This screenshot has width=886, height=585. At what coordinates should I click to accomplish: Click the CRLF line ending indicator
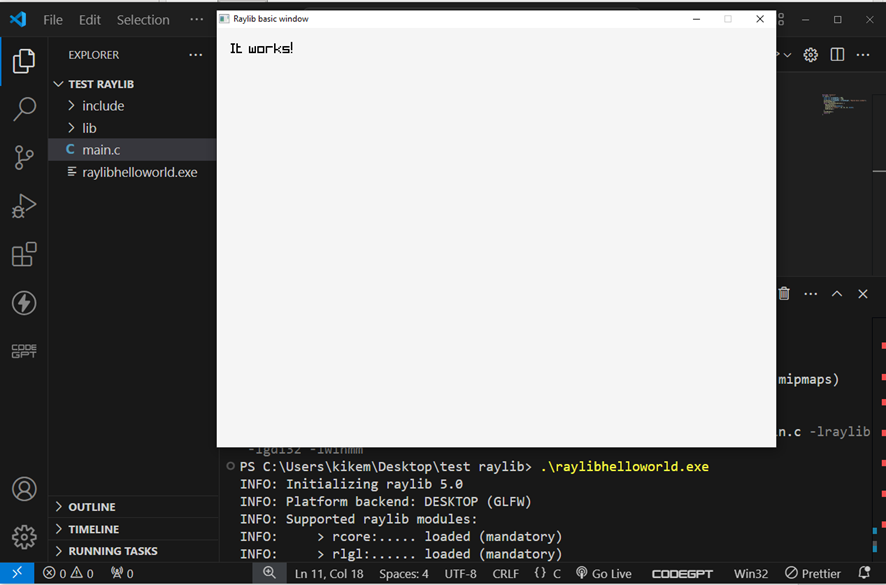(x=505, y=573)
